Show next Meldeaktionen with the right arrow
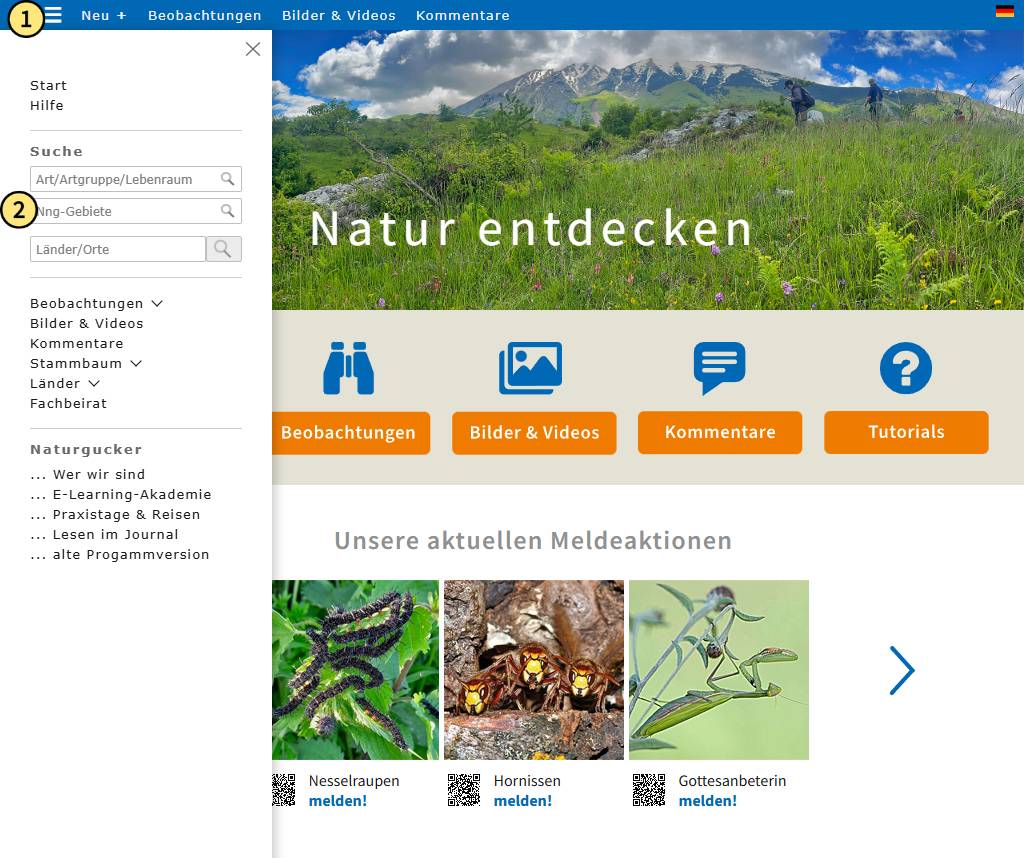This screenshot has width=1024, height=858. click(902, 670)
